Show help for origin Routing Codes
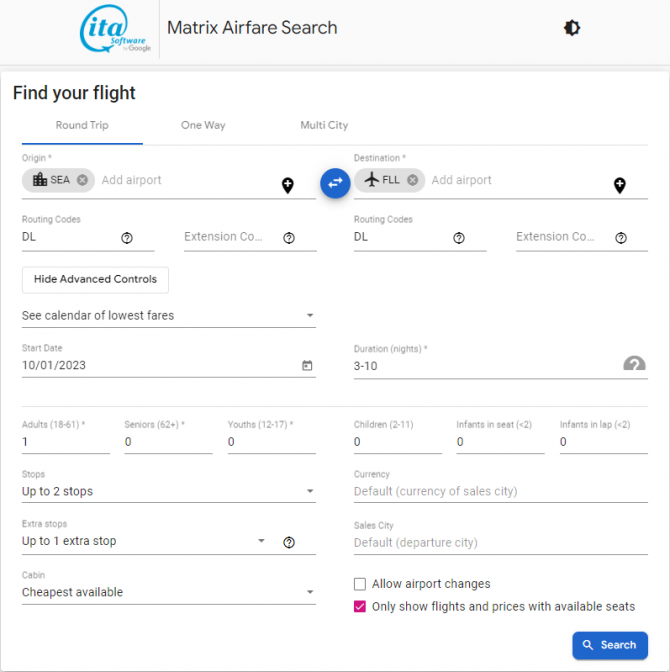Viewport: 670px width, 672px height. point(127,238)
